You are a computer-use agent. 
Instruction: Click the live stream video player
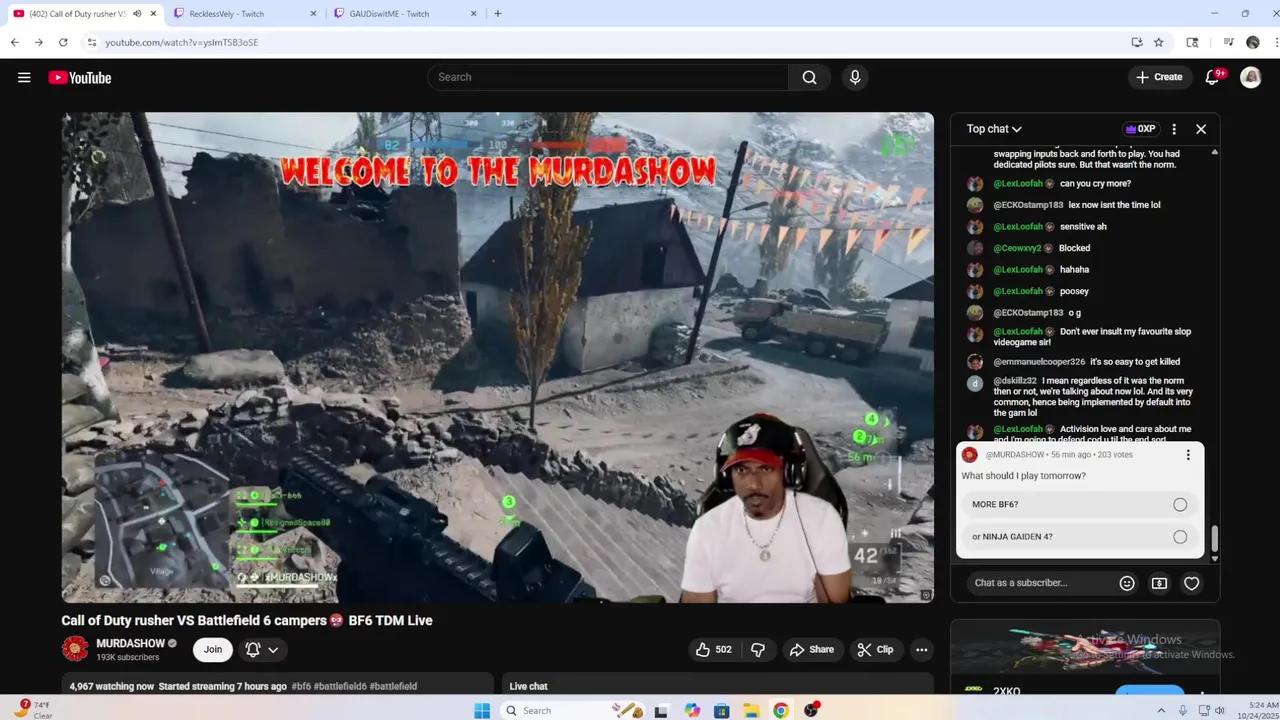point(498,357)
